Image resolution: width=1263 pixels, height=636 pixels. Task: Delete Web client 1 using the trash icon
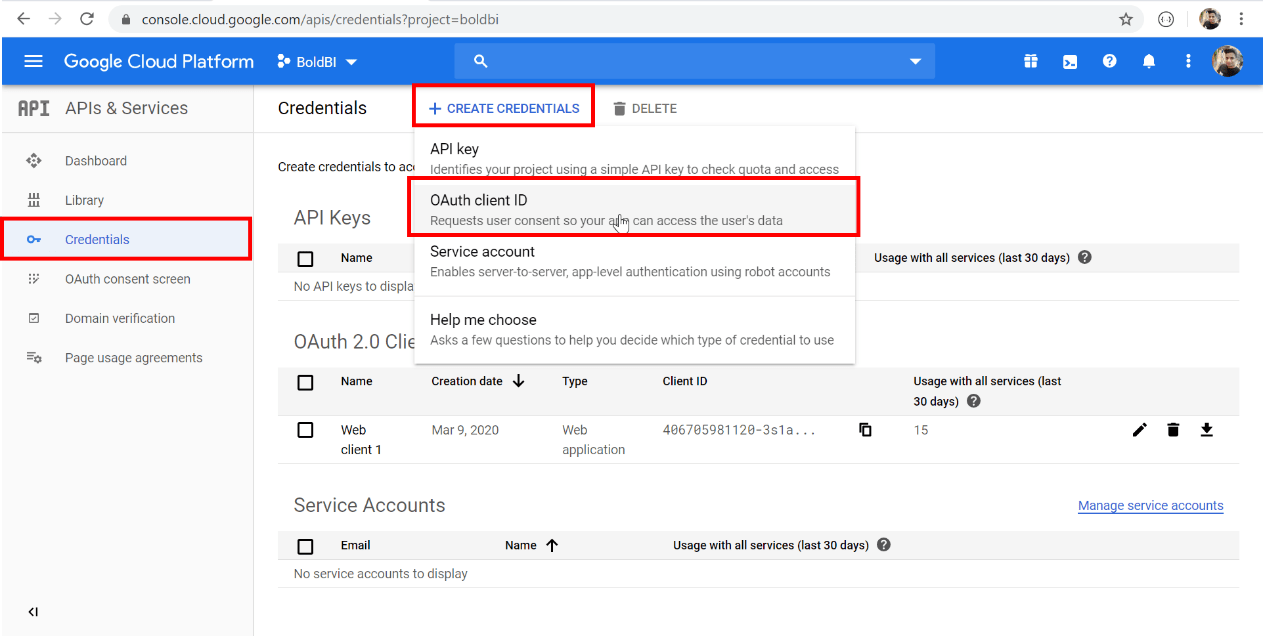point(1172,429)
